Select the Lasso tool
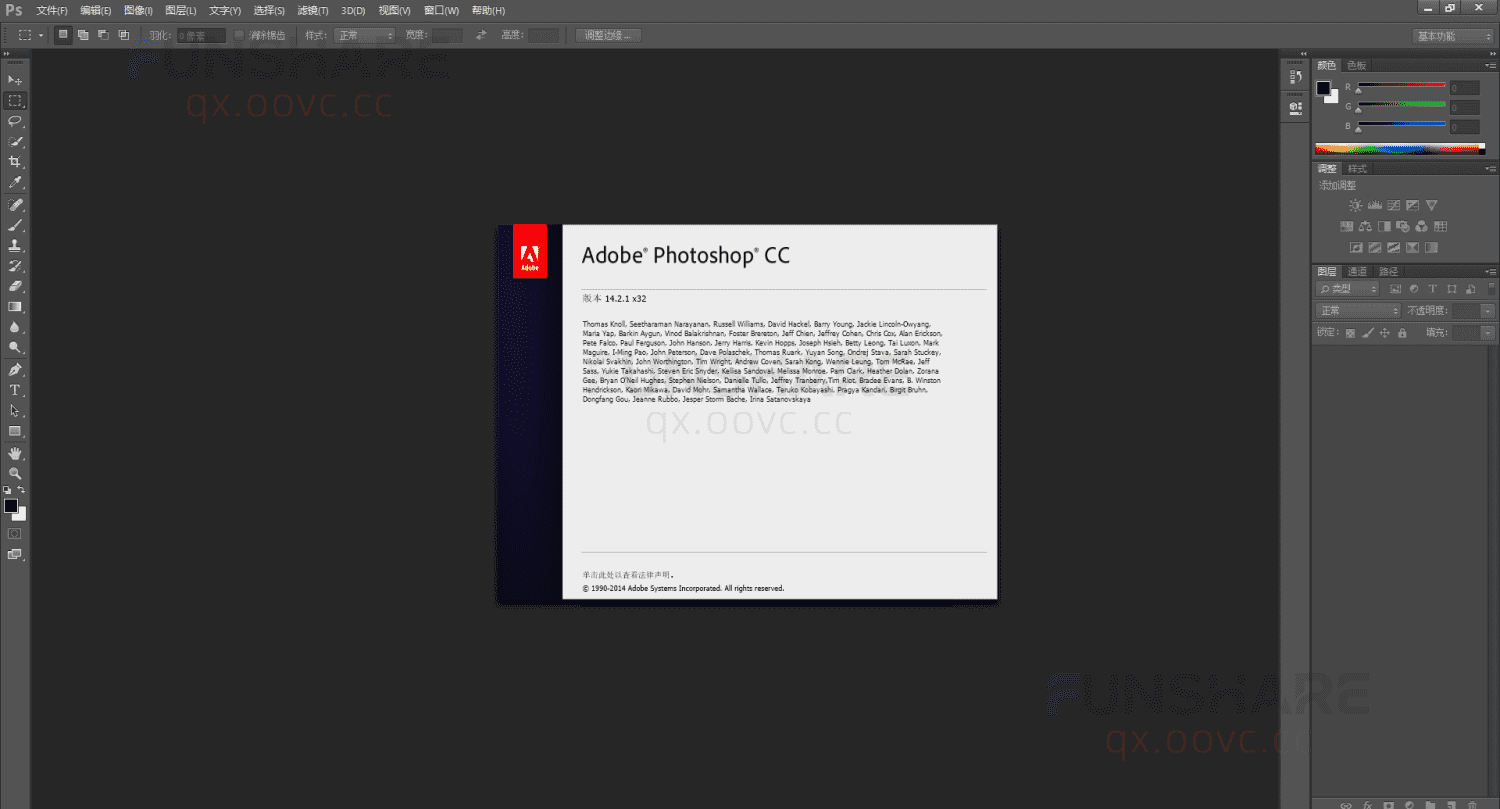This screenshot has height=809, width=1500. [15, 121]
